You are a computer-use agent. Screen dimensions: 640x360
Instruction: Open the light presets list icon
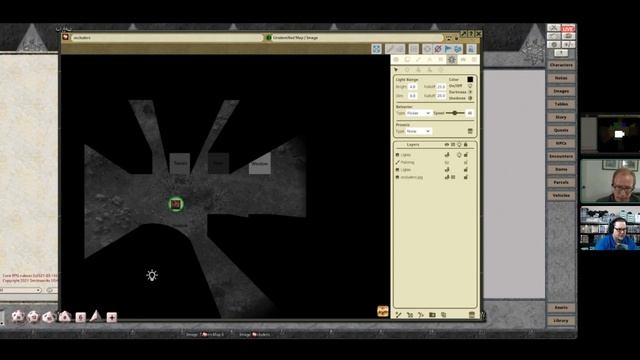(x=470, y=131)
